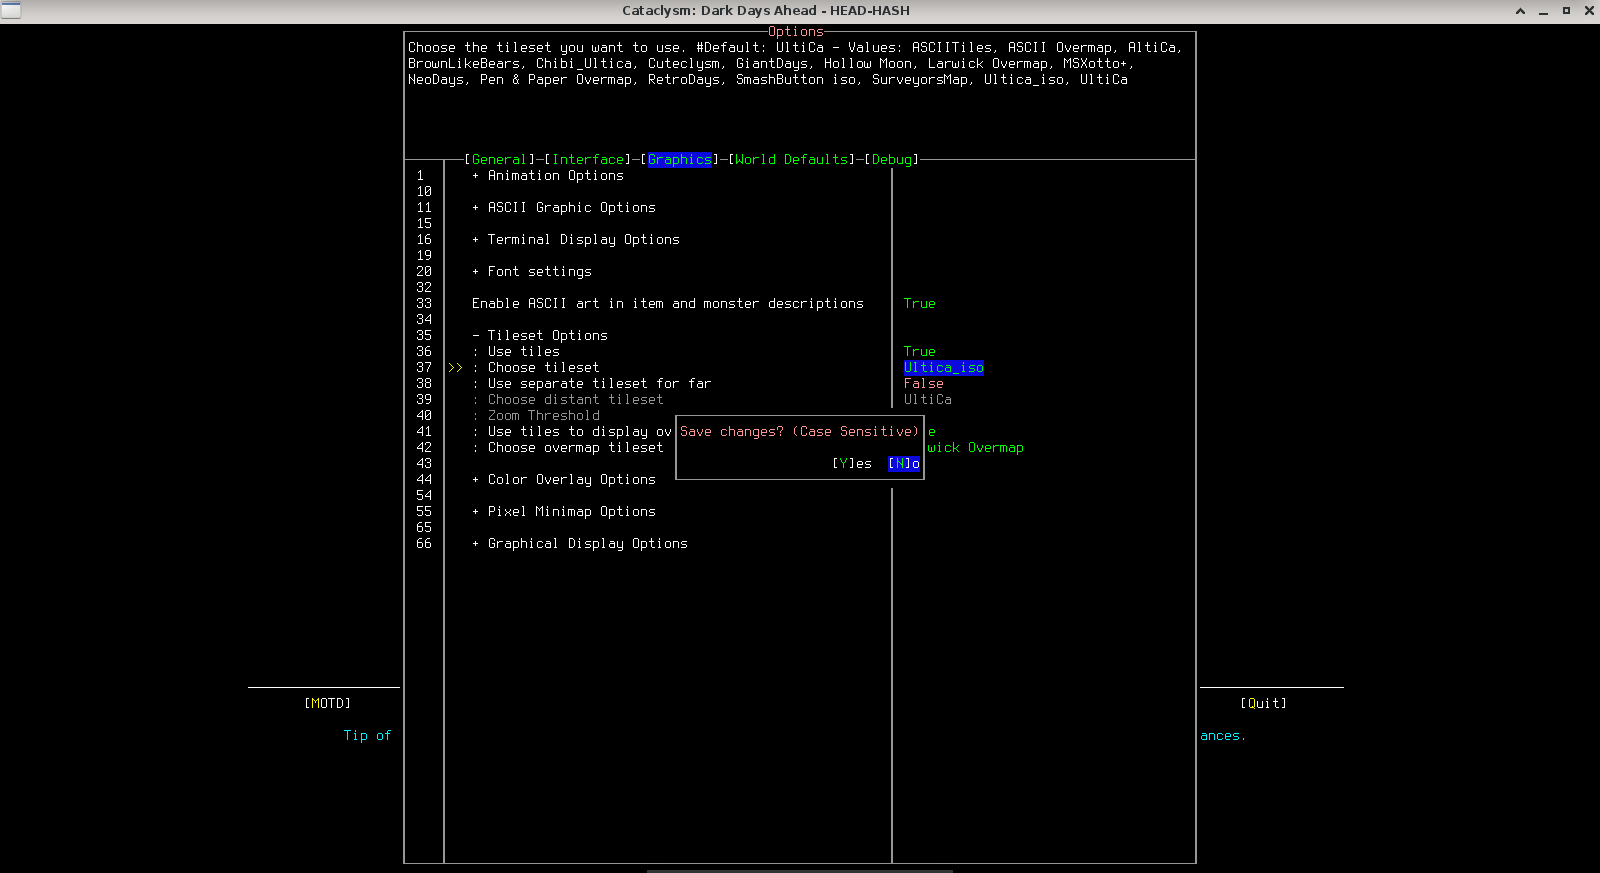Open the Ultica_iso tileset value
The height and width of the screenshot is (873, 1600).
[943, 368]
